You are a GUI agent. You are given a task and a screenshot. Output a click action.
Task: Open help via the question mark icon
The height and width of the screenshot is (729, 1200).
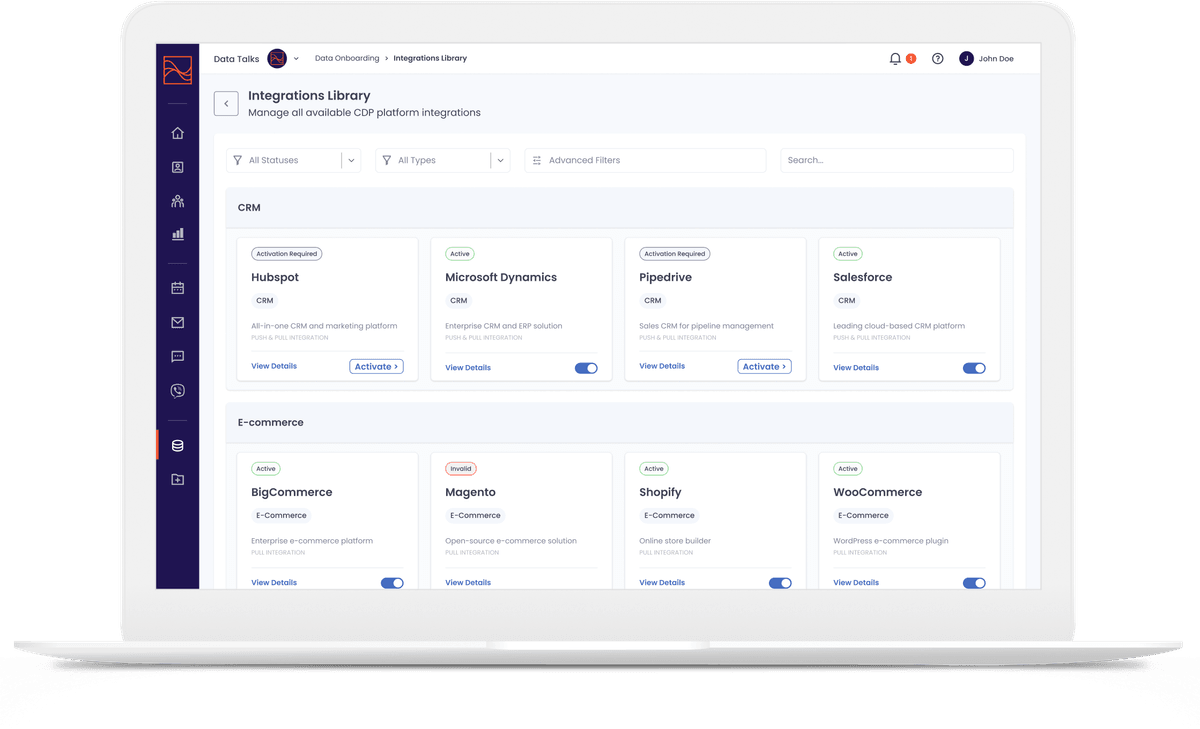(937, 58)
